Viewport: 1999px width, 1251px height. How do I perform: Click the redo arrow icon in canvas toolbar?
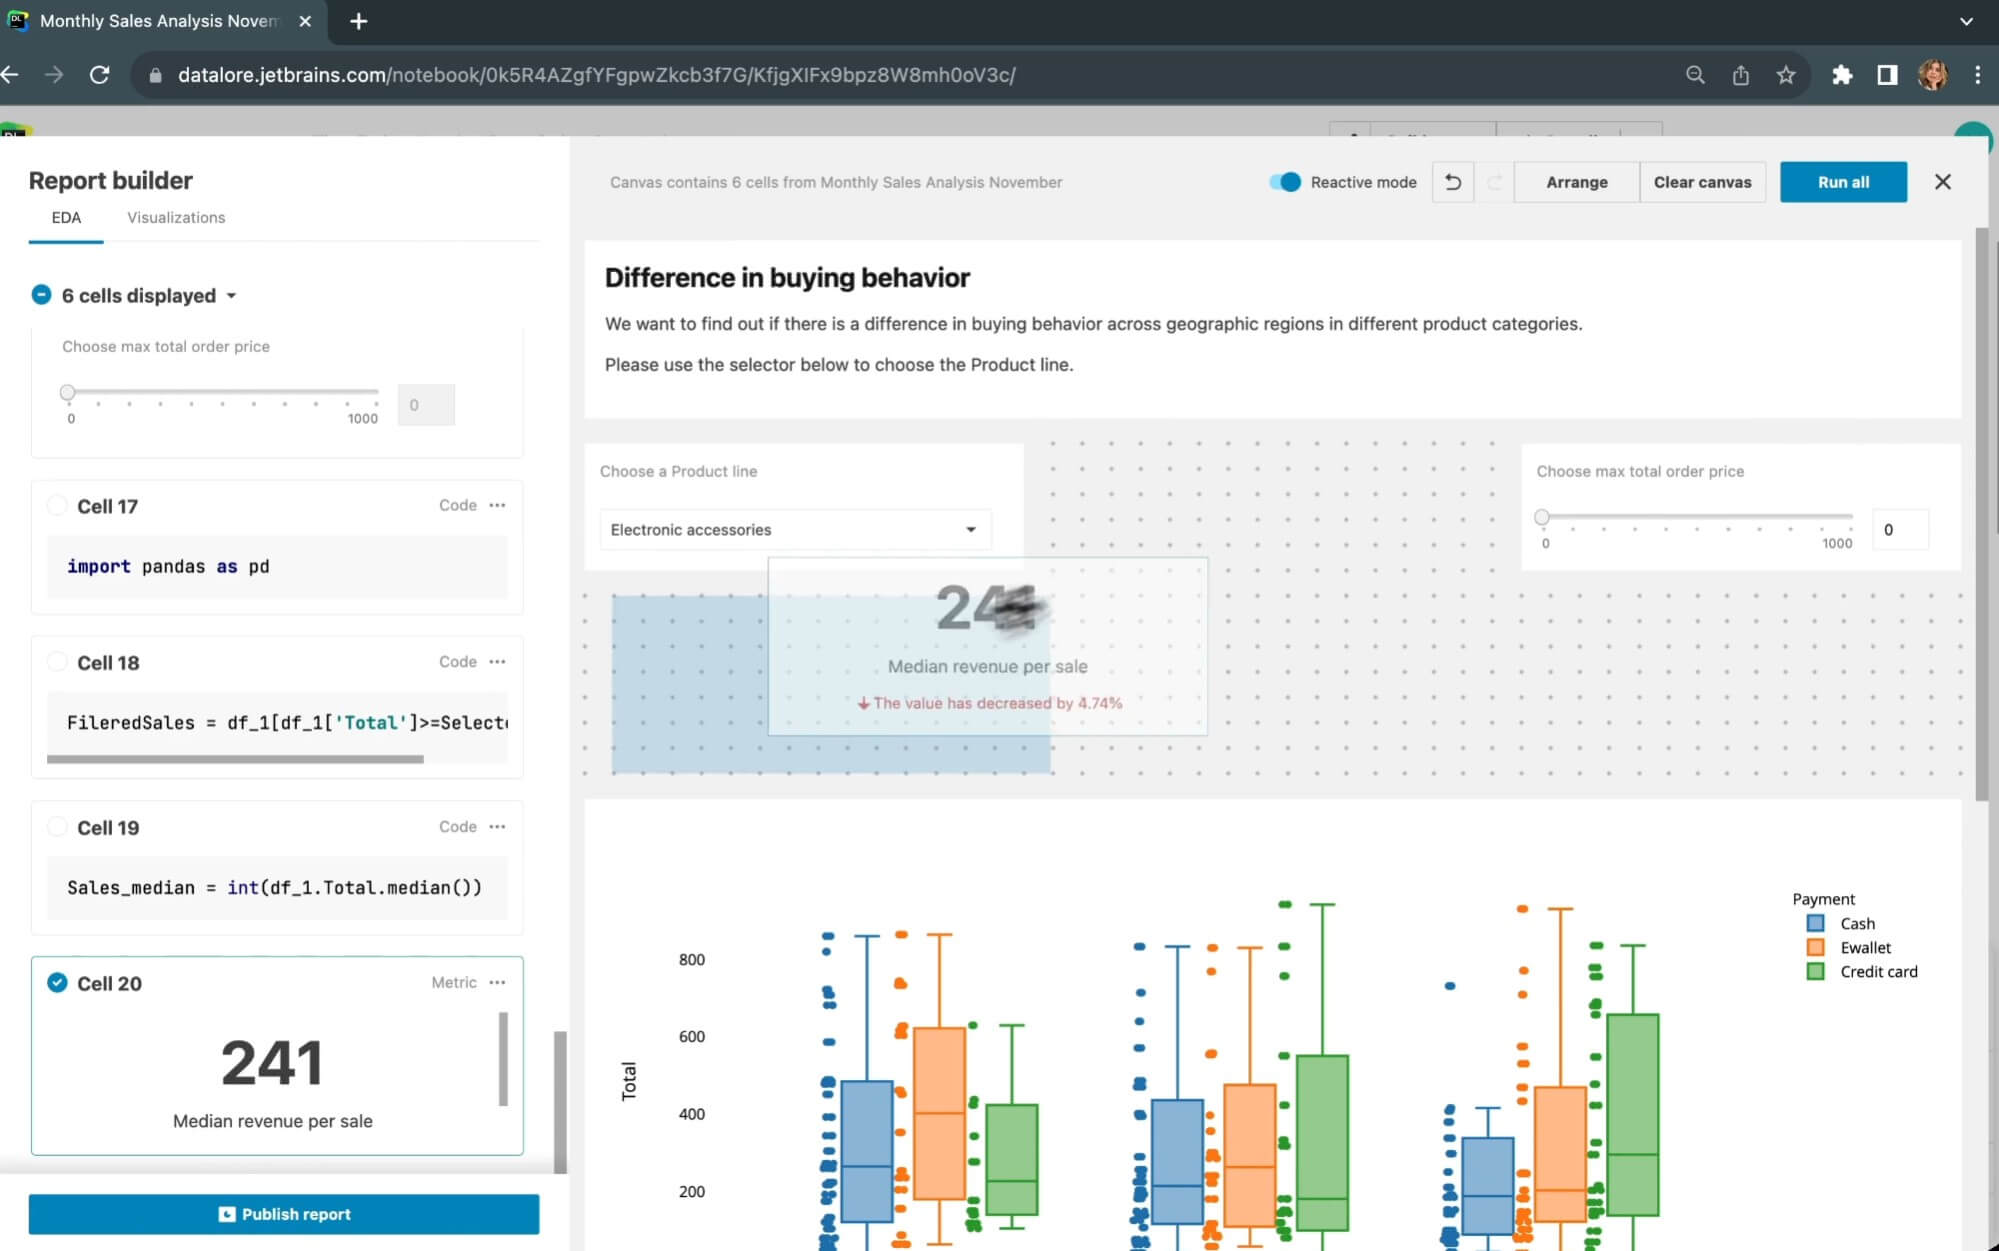pyautogui.click(x=1494, y=182)
